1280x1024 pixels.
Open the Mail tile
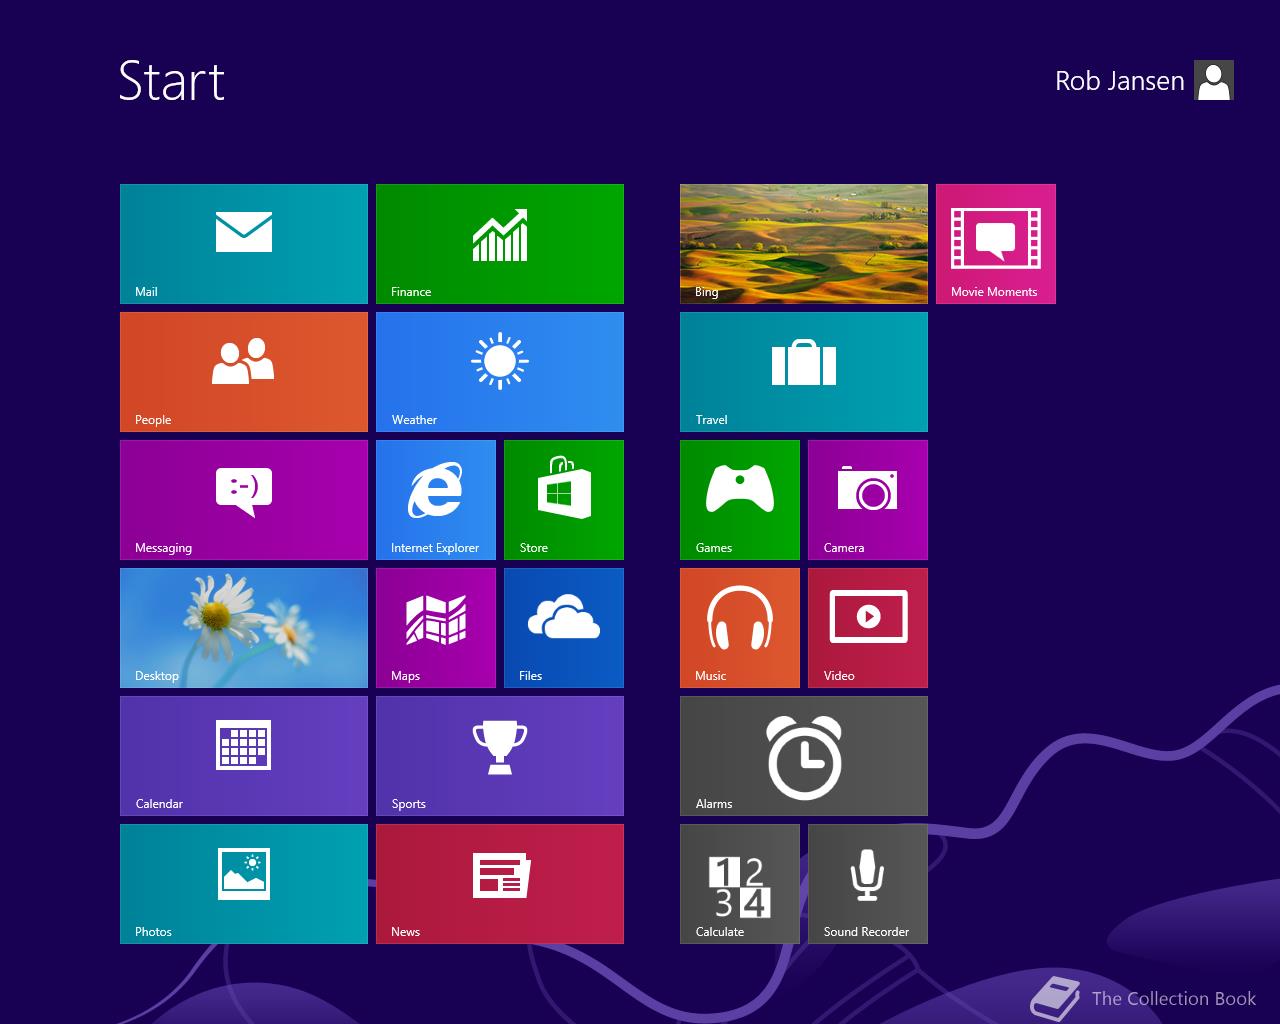[244, 244]
